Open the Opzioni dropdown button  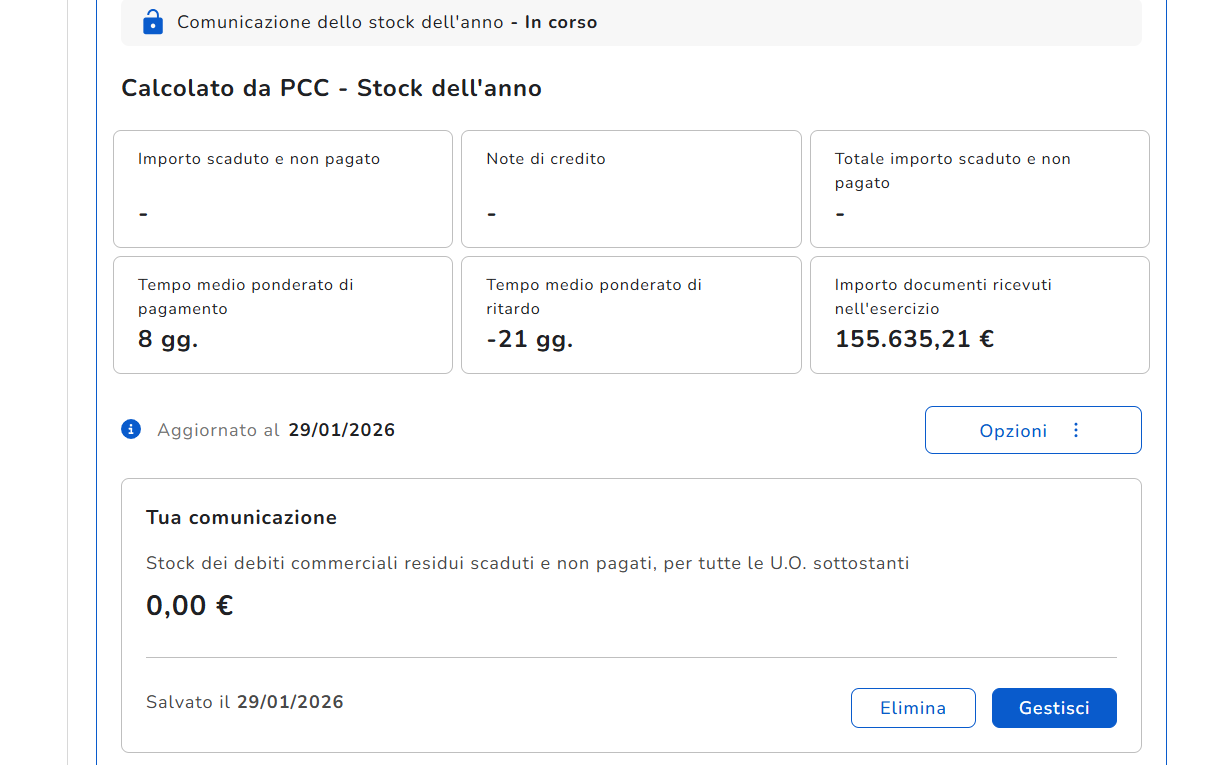tap(1033, 430)
